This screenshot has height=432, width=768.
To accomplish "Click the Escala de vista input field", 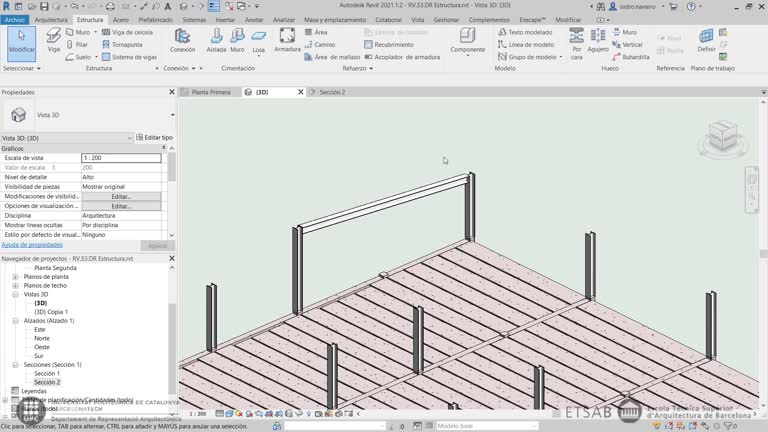I will [x=120, y=158].
